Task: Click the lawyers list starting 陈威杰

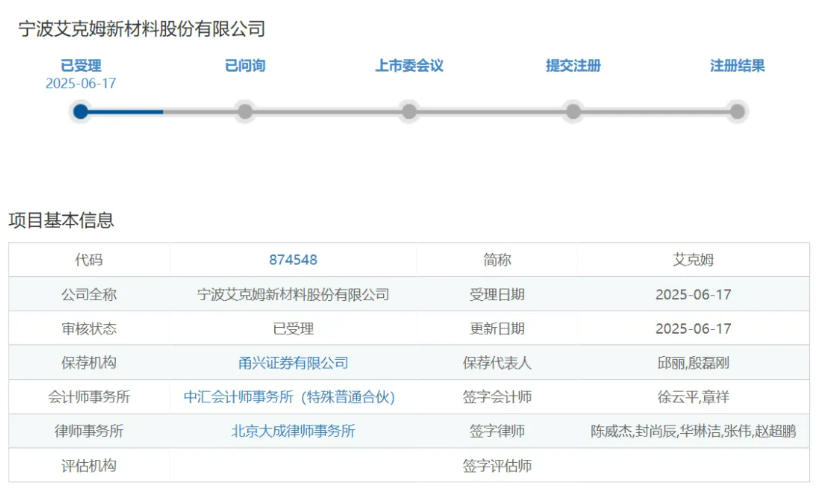Action: pyautogui.click(x=693, y=431)
